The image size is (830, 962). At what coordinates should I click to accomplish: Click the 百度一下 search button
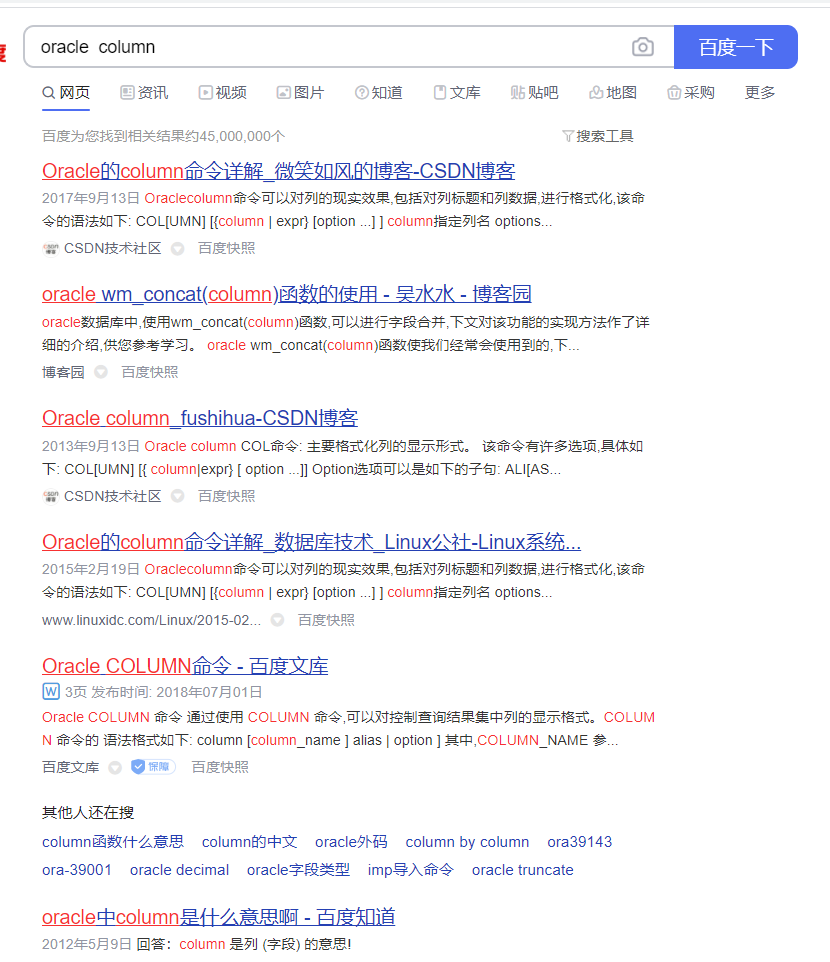736,47
